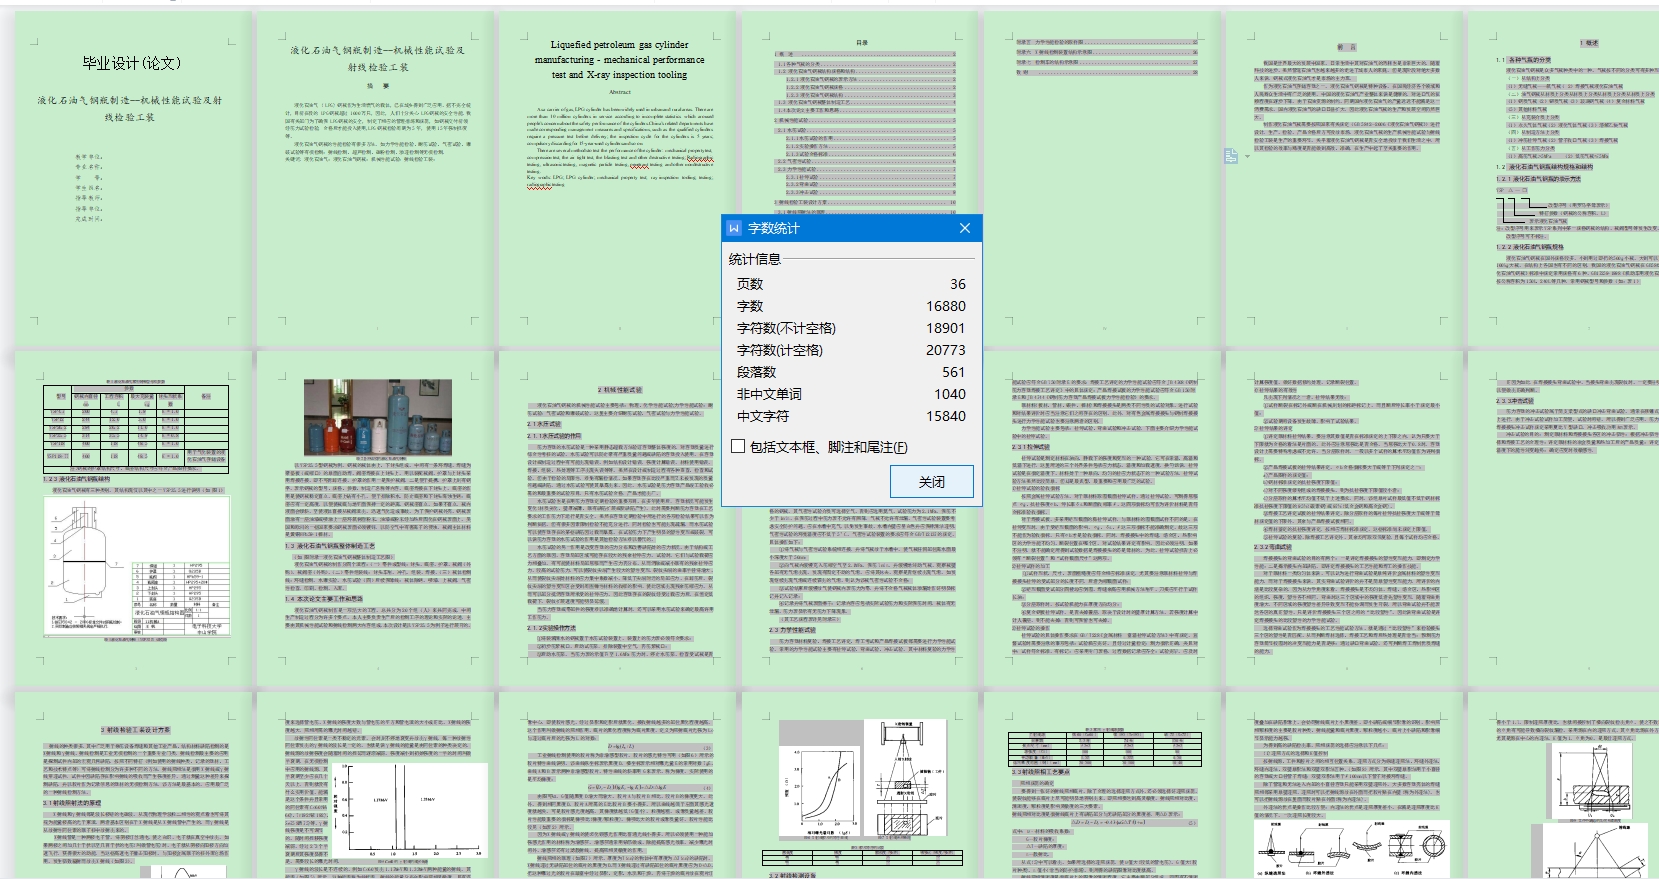Select the 1 概述 chapter page

(1564, 178)
